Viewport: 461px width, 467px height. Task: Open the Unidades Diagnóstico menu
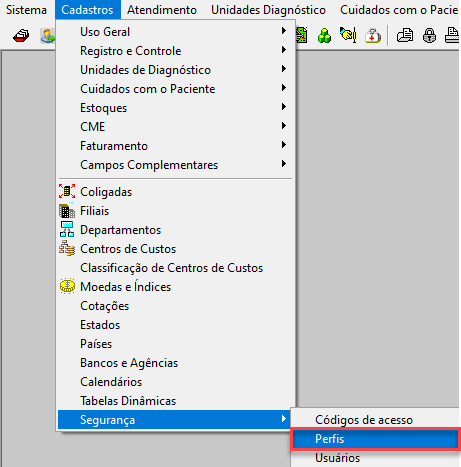coord(269,10)
